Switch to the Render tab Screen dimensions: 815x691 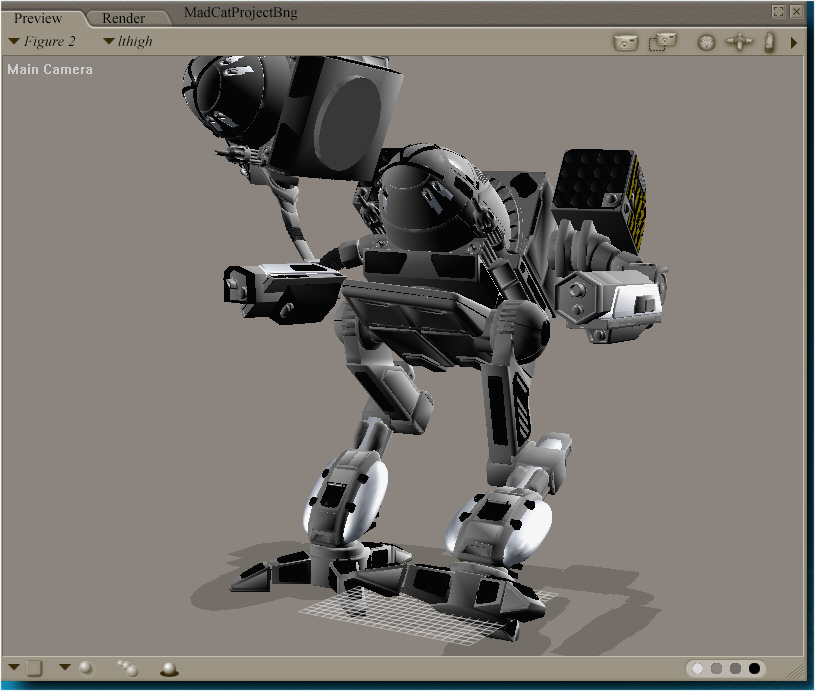coord(124,18)
